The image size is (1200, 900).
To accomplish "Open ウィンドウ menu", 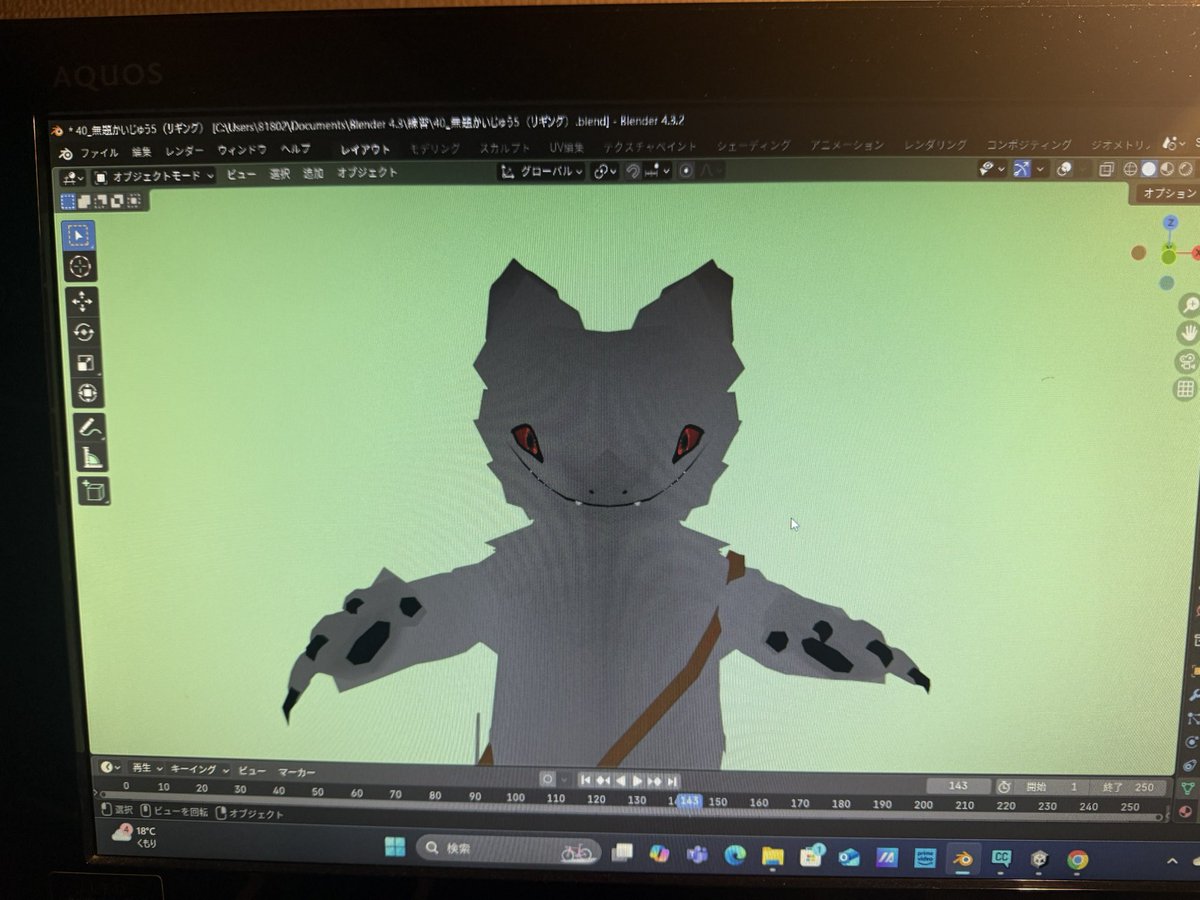I will coord(242,151).
